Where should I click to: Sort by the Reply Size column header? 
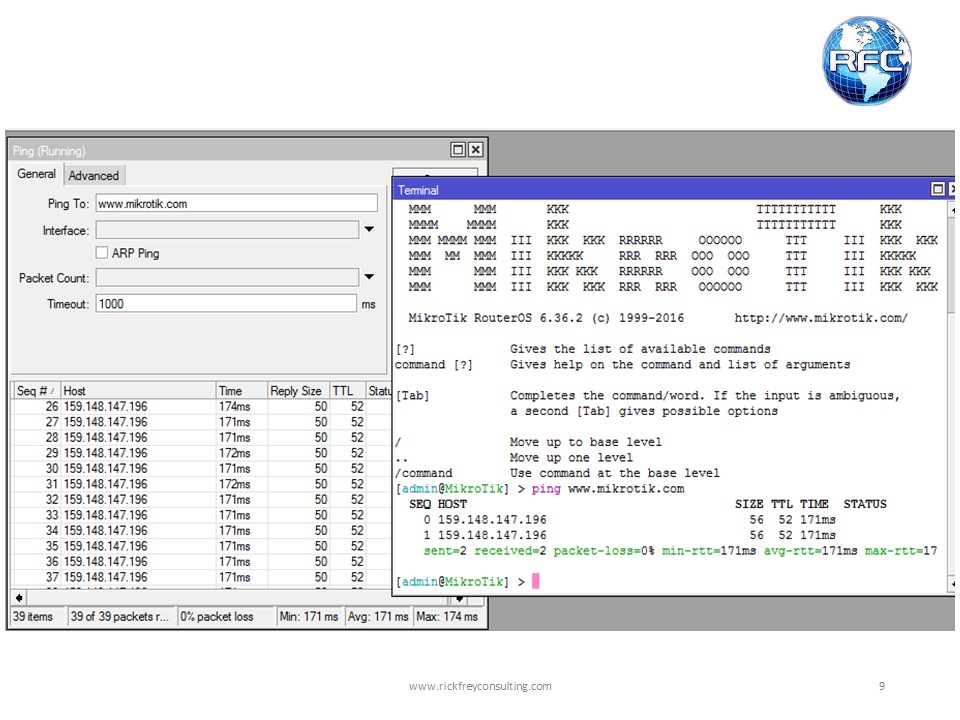pos(298,391)
